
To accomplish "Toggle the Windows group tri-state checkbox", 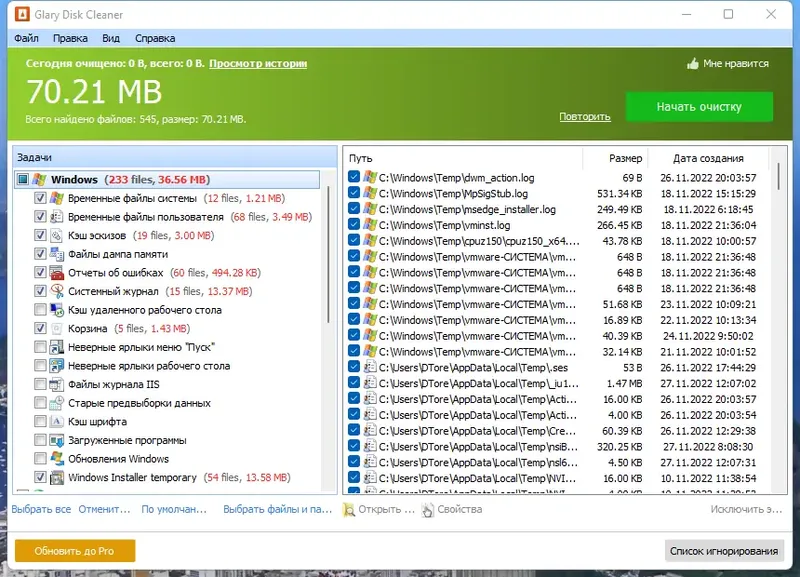I will pos(23,180).
